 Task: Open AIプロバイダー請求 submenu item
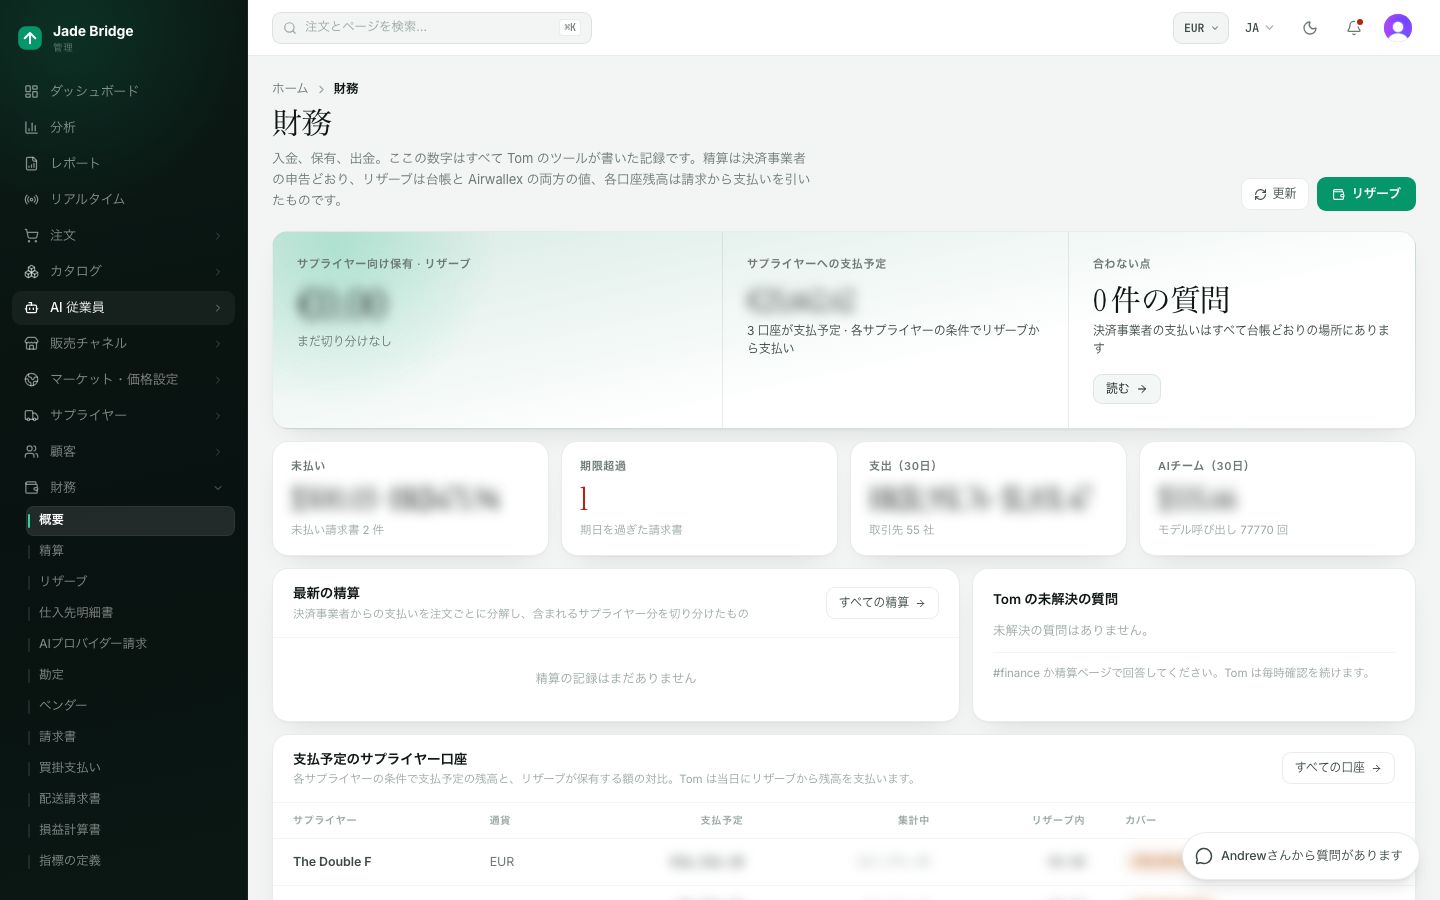tap(130, 643)
